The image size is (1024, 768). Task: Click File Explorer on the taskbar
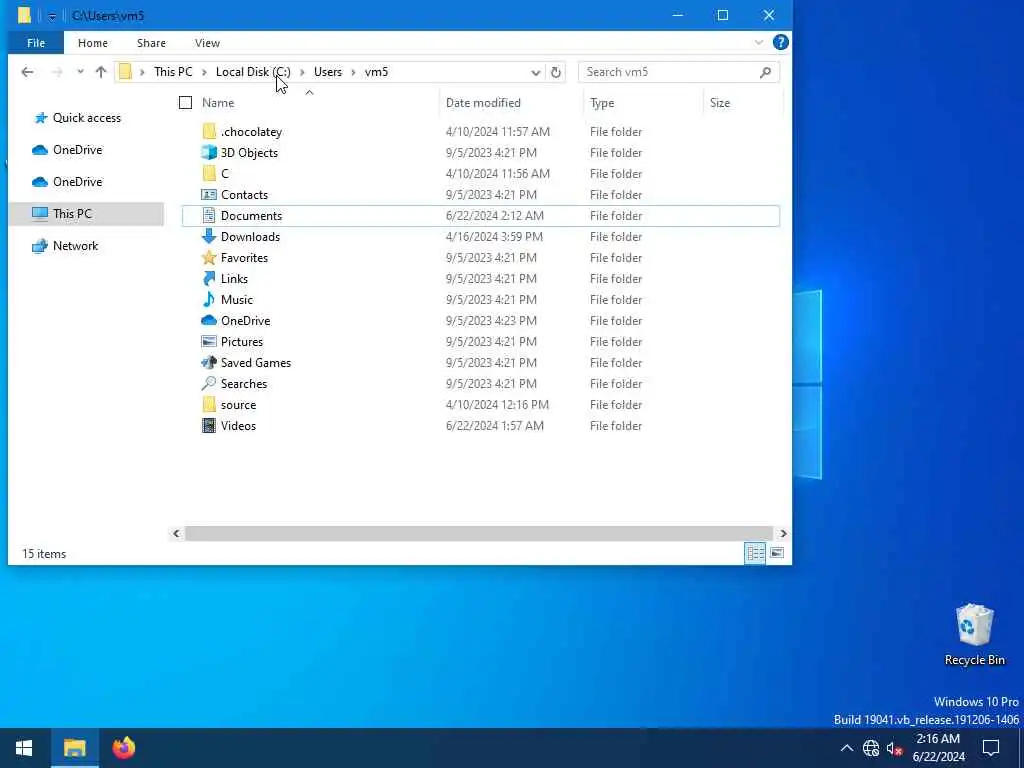tap(74, 748)
